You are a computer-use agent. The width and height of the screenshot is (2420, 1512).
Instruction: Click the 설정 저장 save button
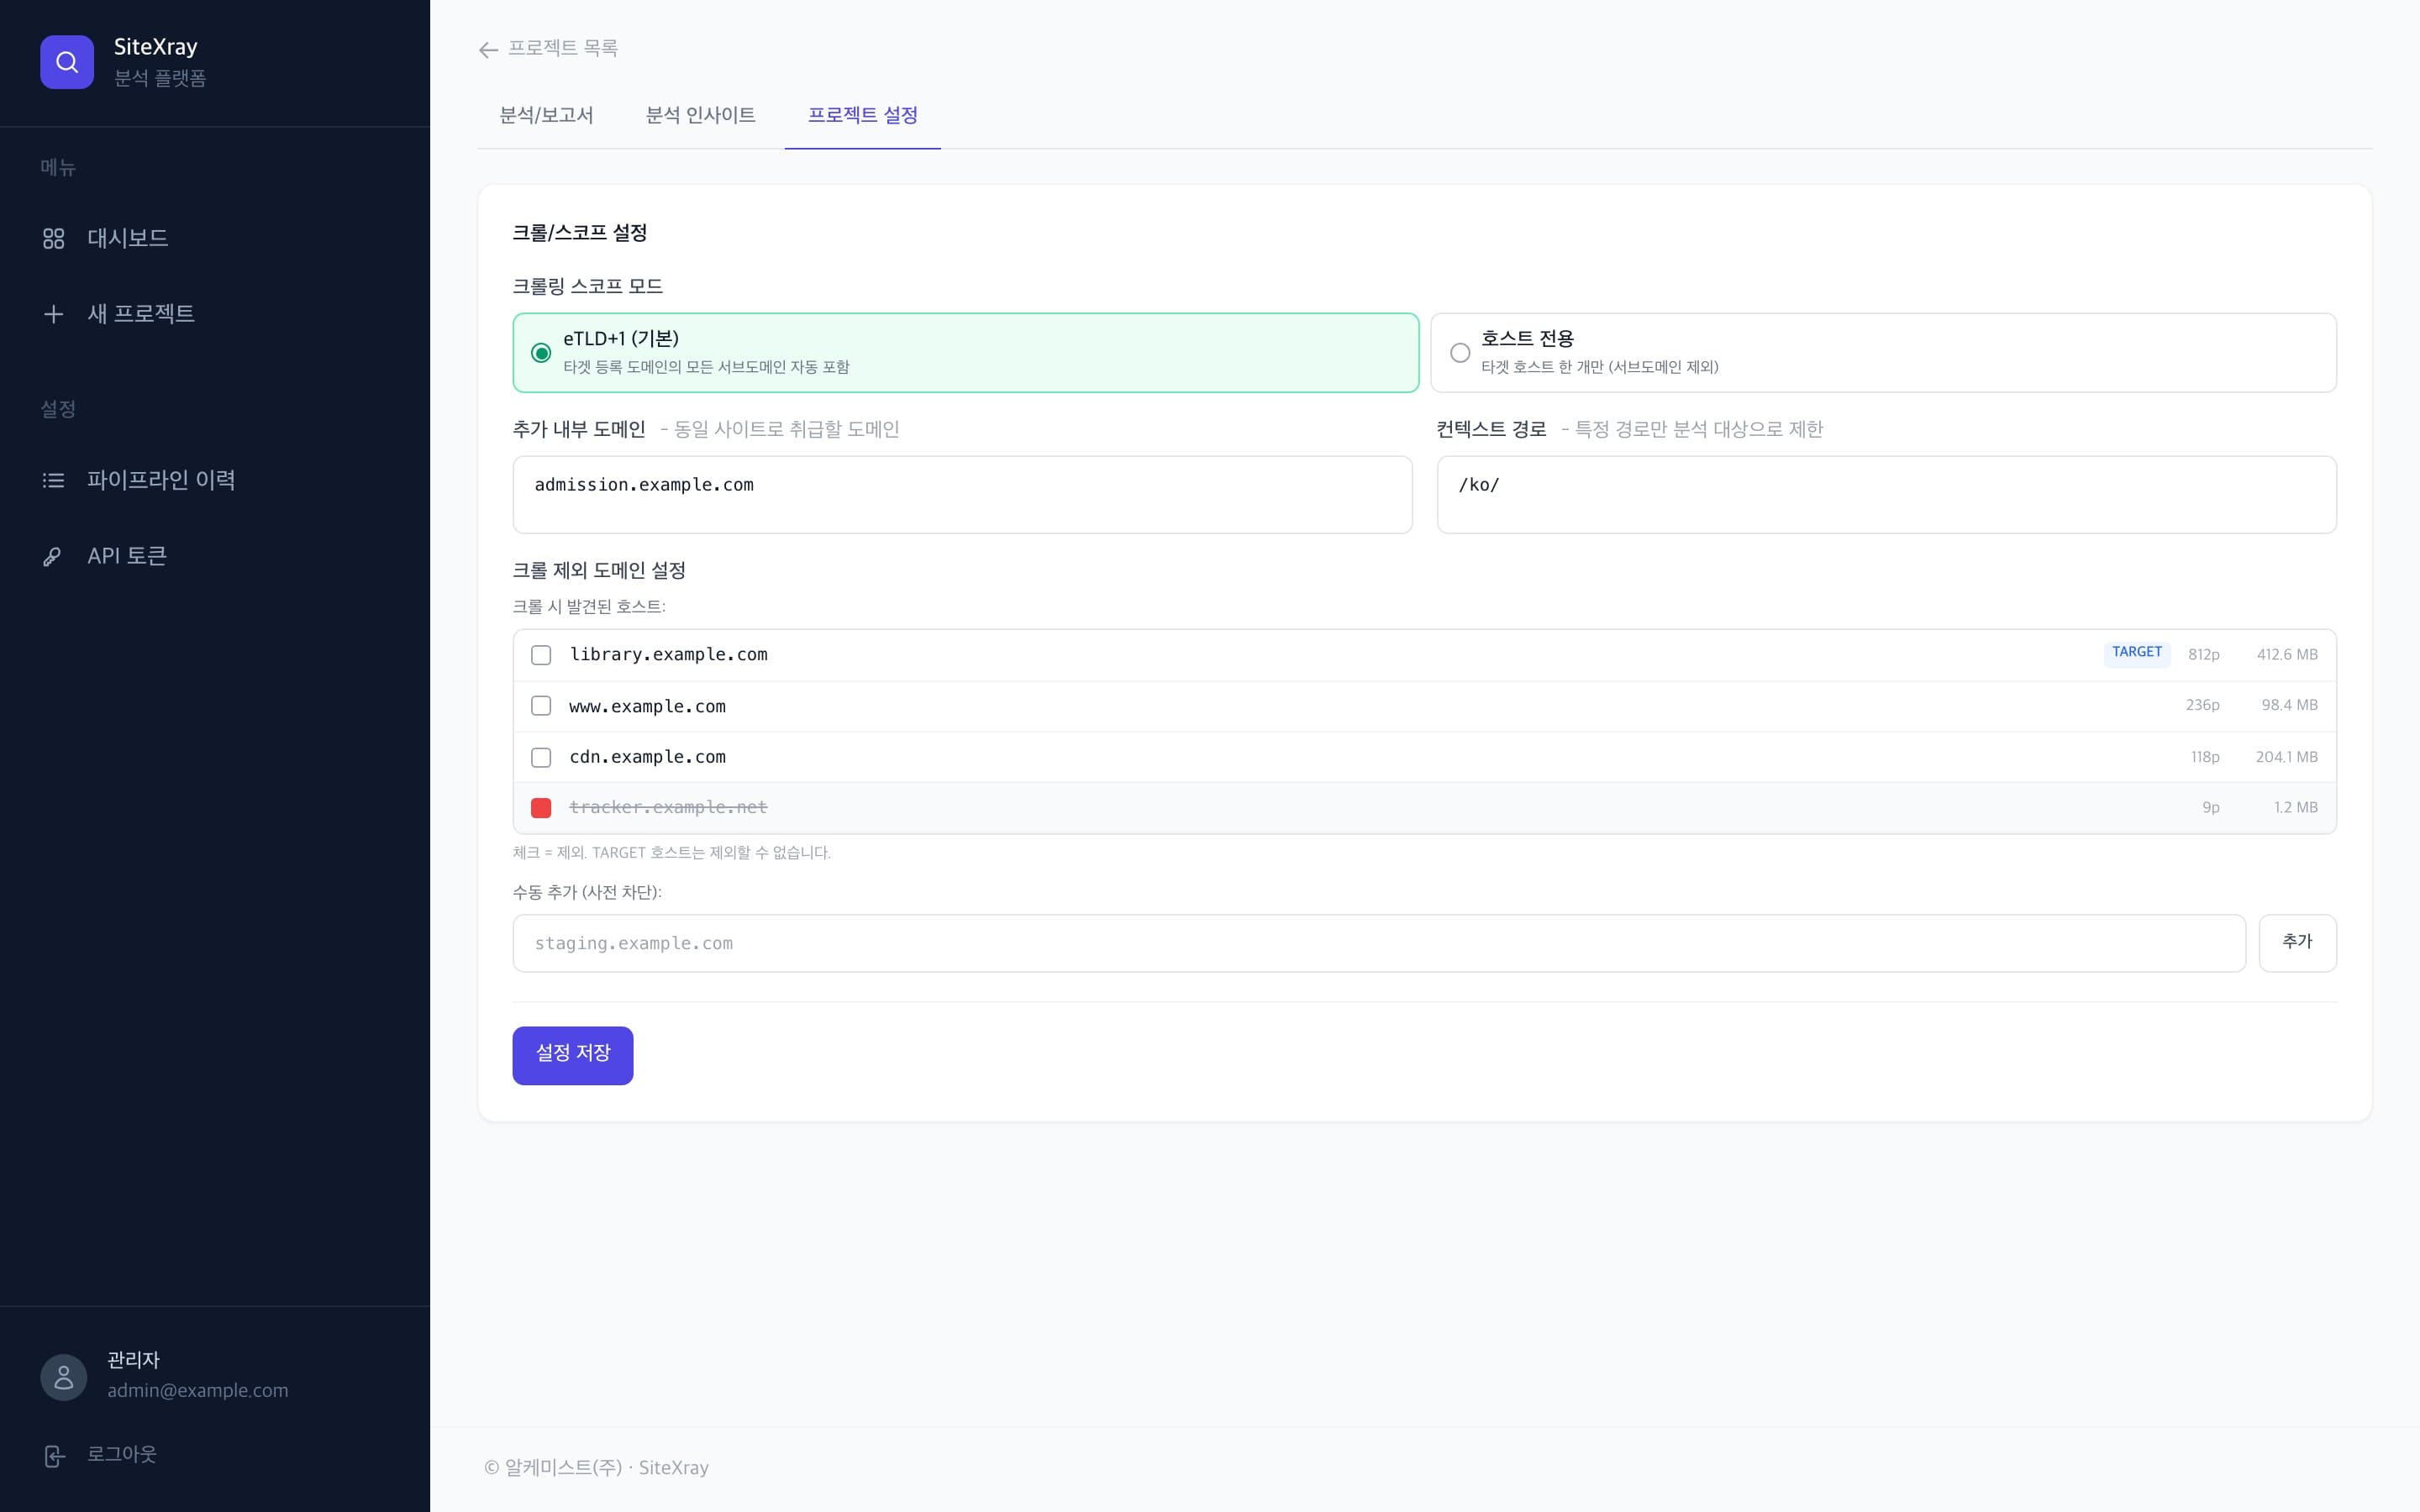pyautogui.click(x=573, y=1055)
